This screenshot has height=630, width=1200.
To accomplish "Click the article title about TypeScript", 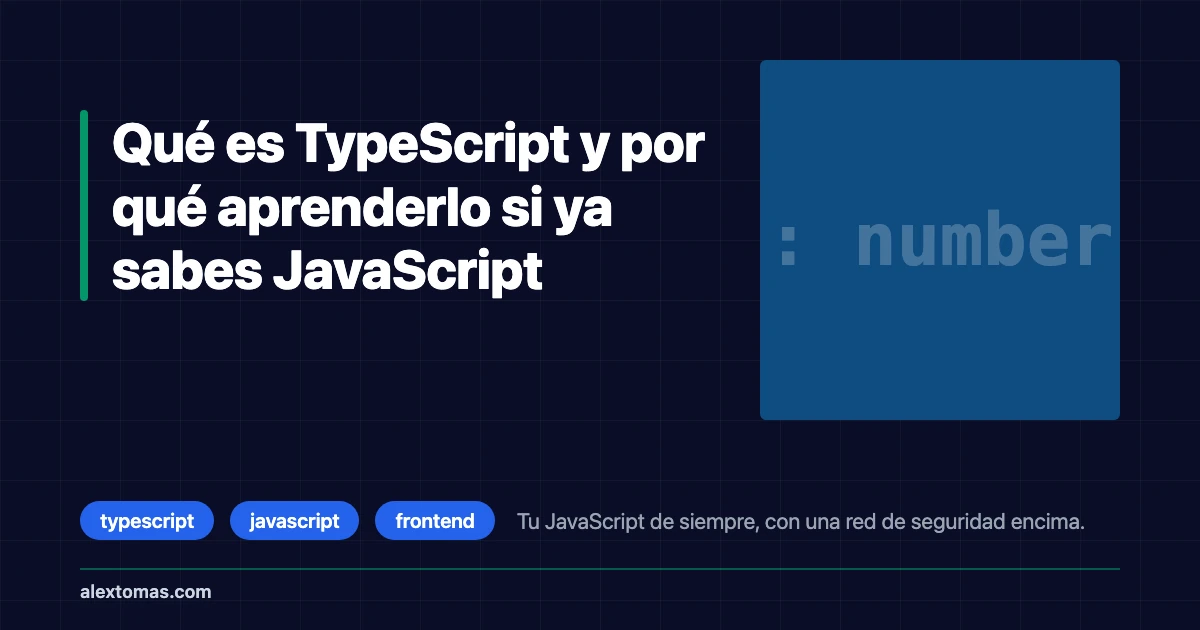I will pyautogui.click(x=408, y=208).
